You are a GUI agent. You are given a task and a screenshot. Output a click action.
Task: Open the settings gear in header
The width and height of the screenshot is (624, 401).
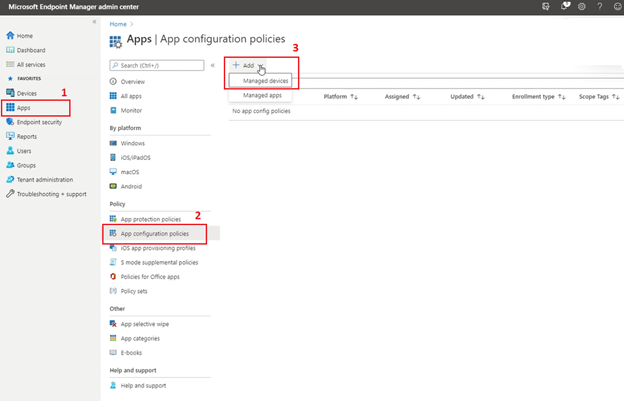(582, 6)
